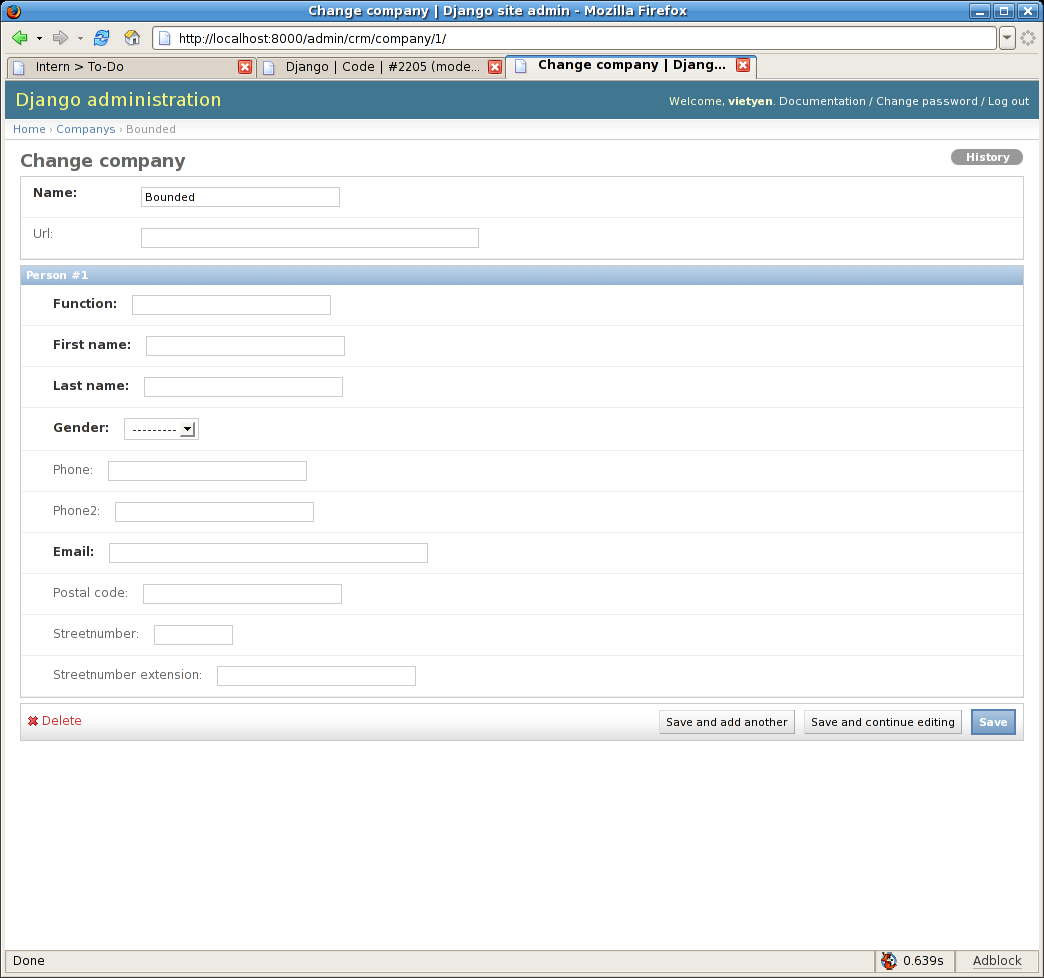Viewport: 1044px width, 978px height.
Task: Click the Django administration heading
Action: pos(119,100)
